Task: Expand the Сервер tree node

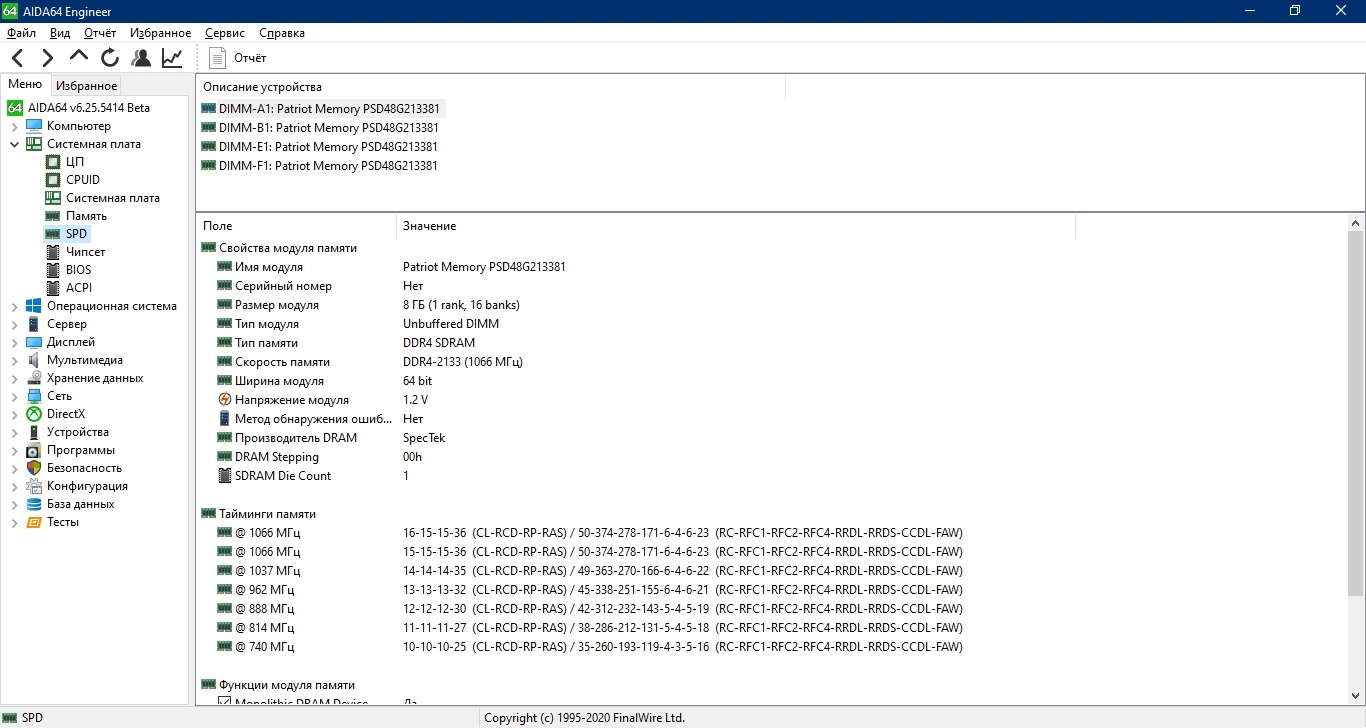Action: click(x=14, y=324)
